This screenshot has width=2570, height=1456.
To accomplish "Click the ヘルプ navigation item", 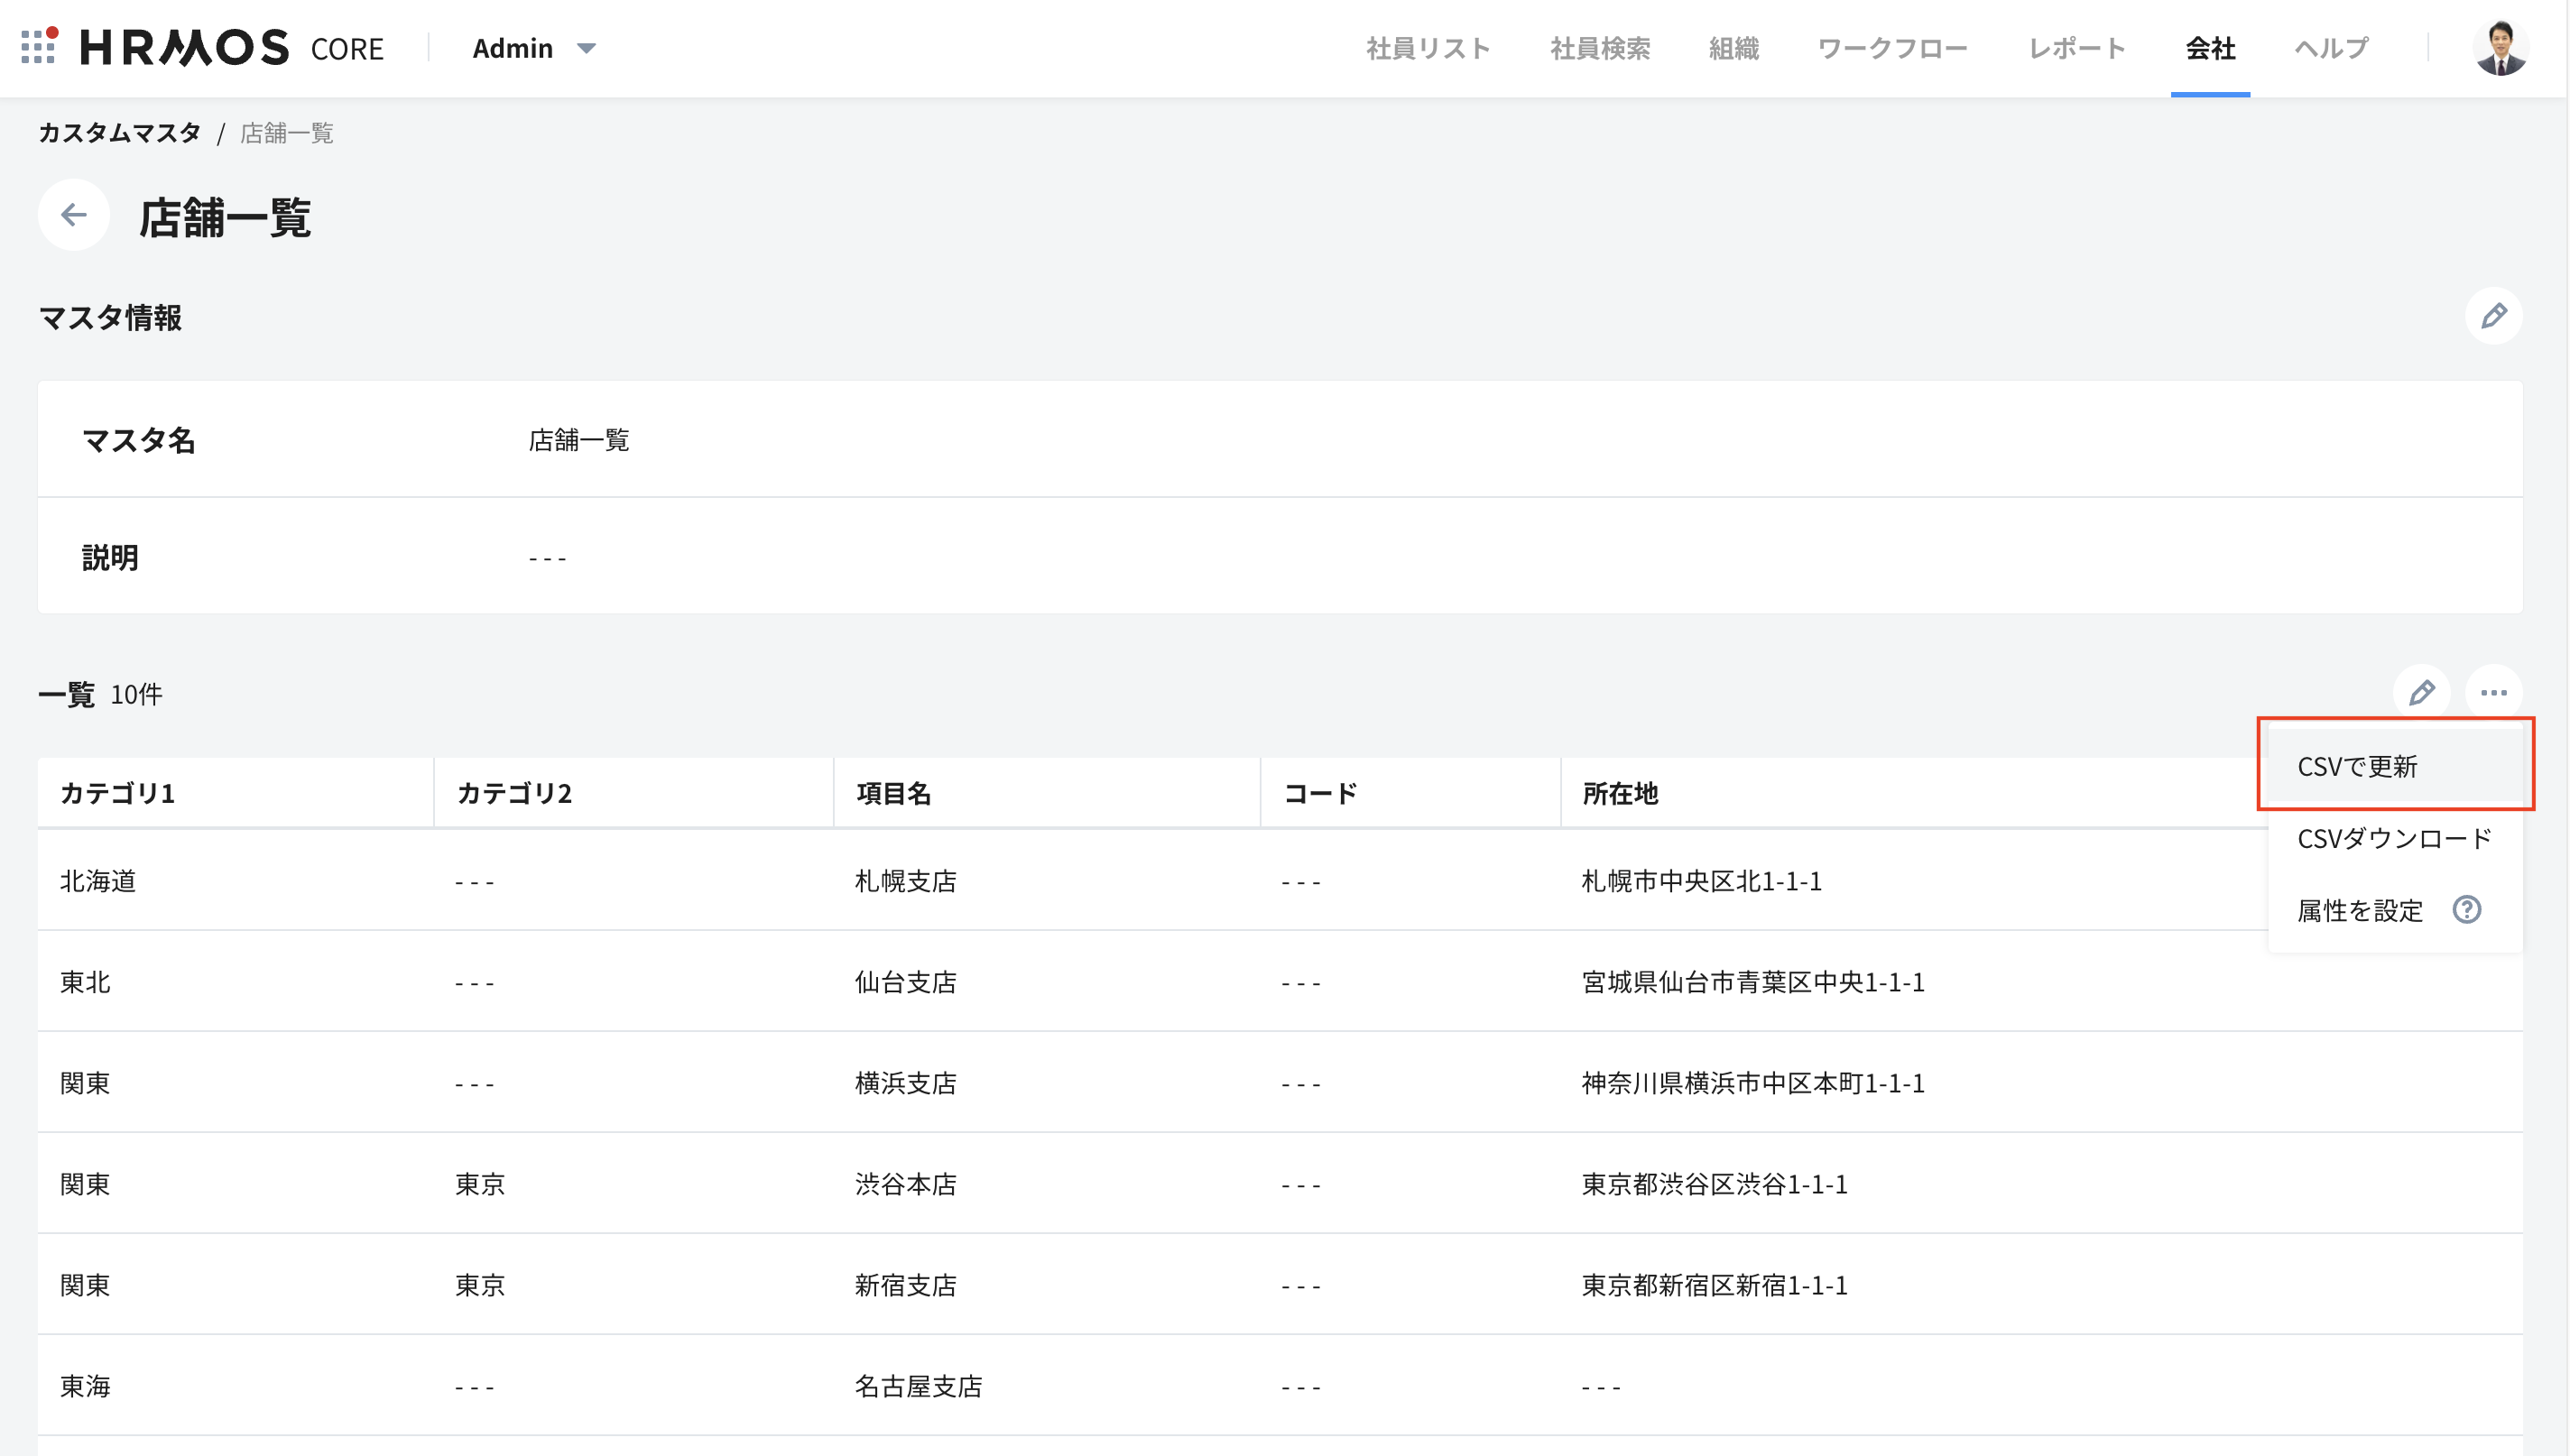I will pyautogui.click(x=2331, y=48).
